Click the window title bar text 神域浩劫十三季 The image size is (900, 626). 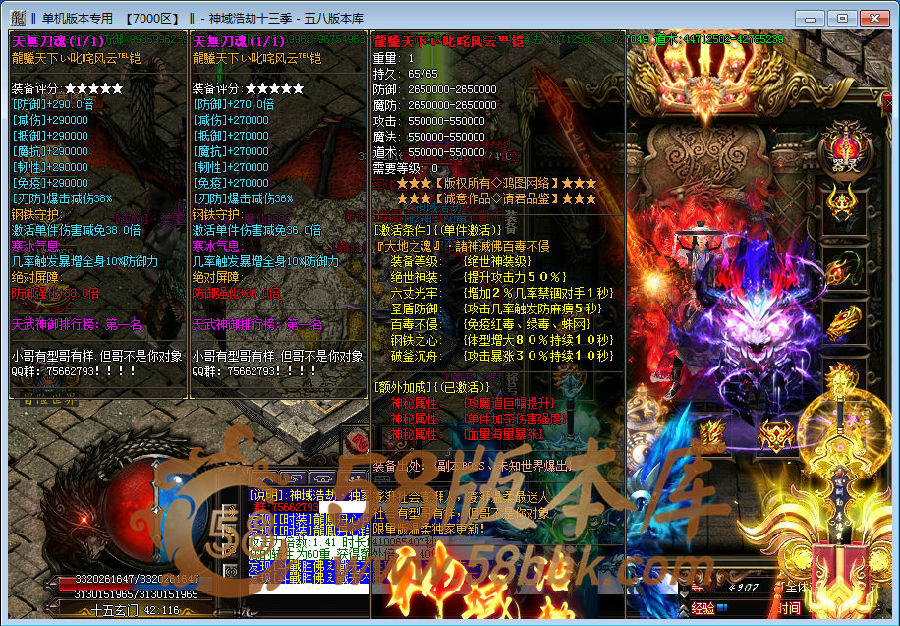250,18
